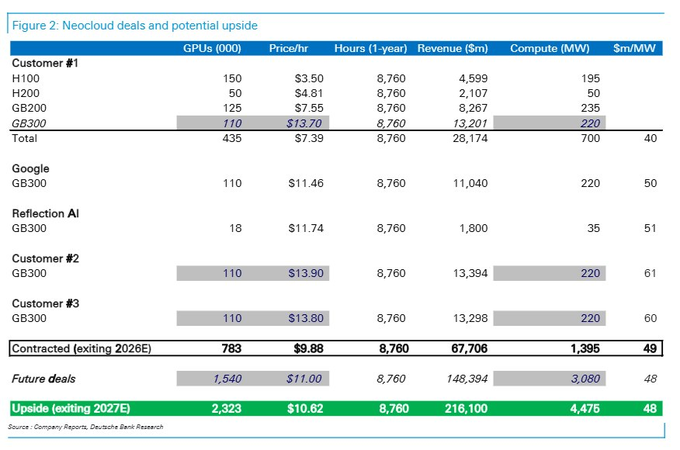The height and width of the screenshot is (450, 680).
Task: Click the Future deals revenue '148,394'
Action: (467, 379)
